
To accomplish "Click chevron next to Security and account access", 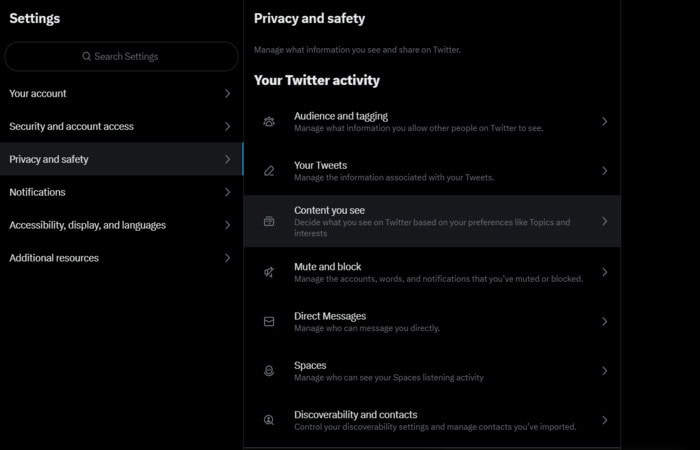I will [228, 126].
